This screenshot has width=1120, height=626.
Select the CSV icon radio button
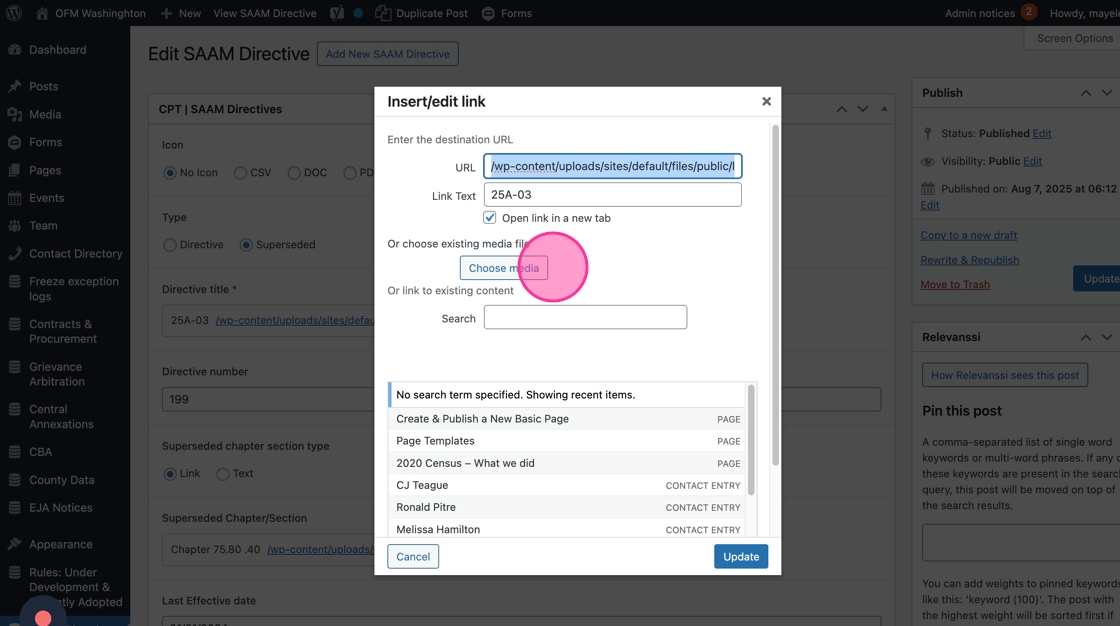241,173
